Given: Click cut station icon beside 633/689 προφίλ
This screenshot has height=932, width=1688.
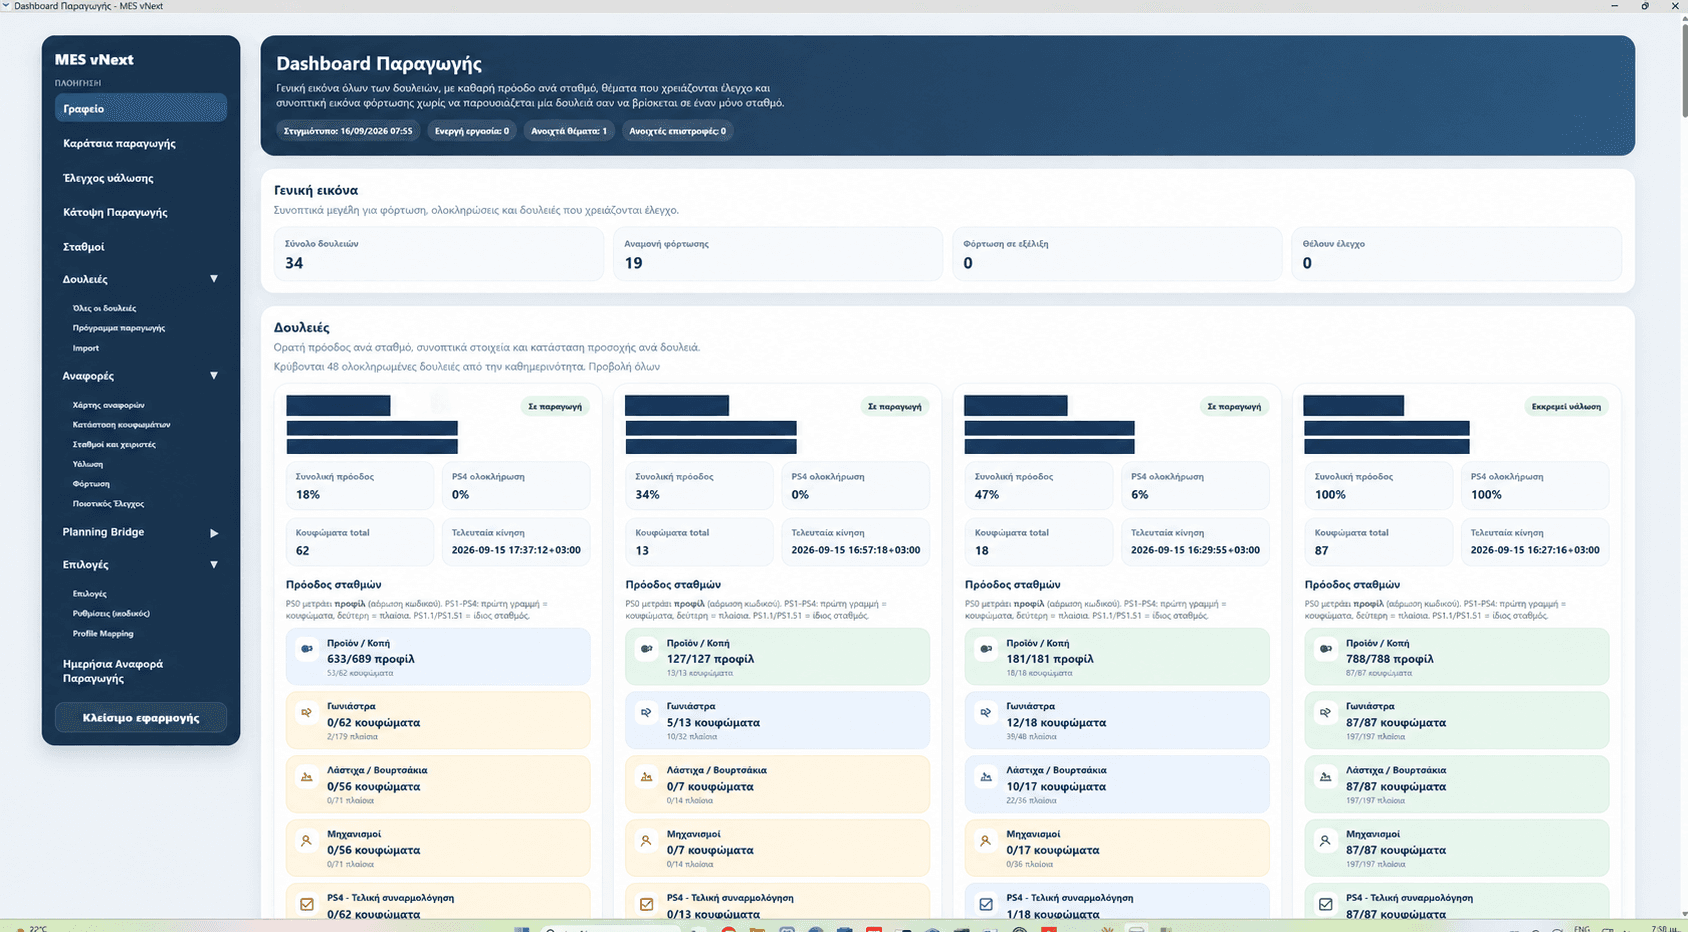Looking at the screenshot, I should point(307,649).
